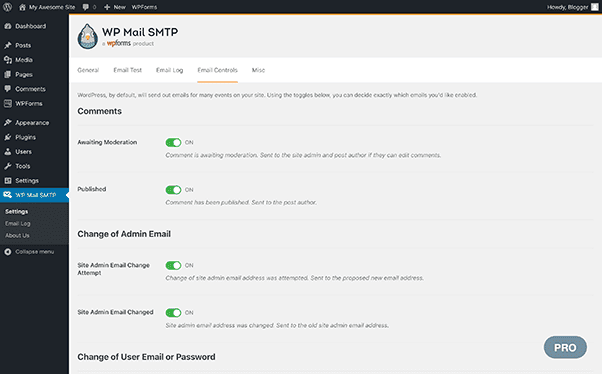This screenshot has height=374, width=602.
Task: Open Settings submenu under WP Mail SMTP
Action: (17, 212)
